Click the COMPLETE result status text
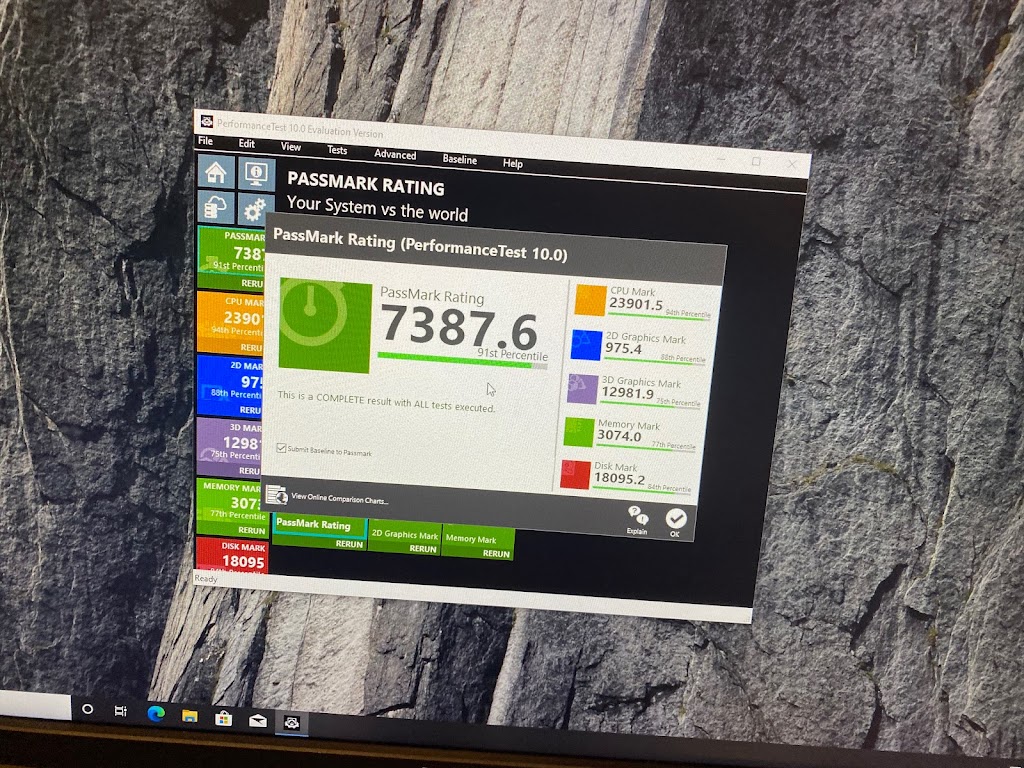Viewport: 1024px width, 768px height. click(x=386, y=402)
